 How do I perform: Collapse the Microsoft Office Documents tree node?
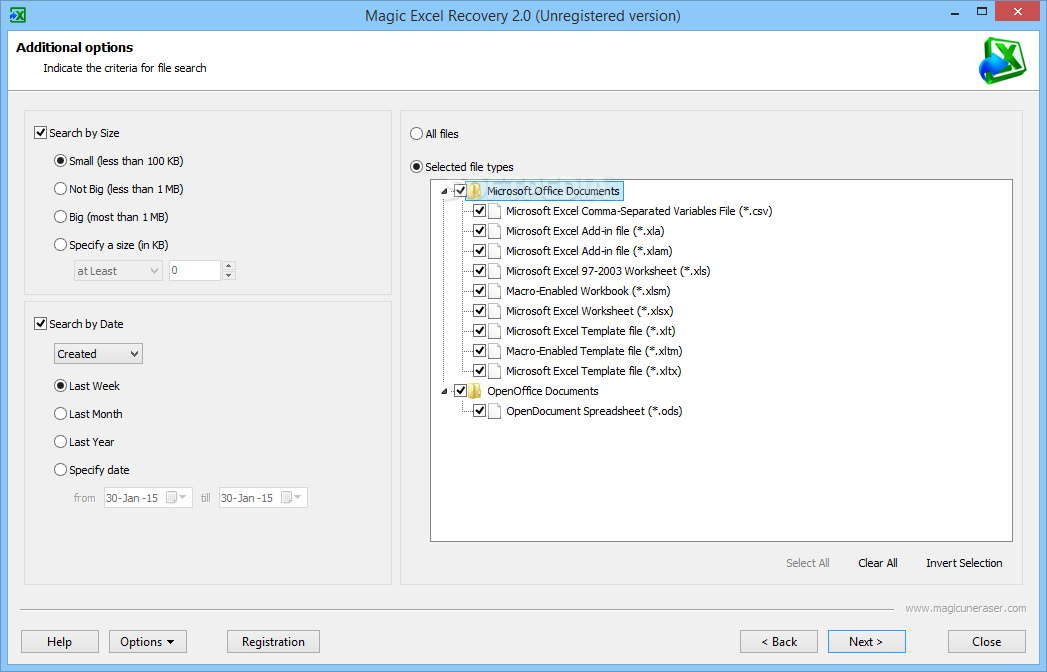coord(444,192)
